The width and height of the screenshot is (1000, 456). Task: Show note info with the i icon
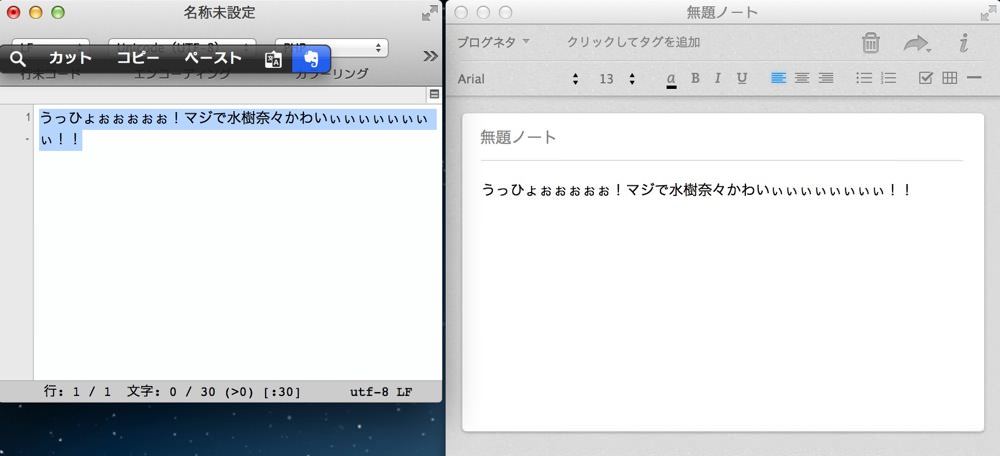964,43
